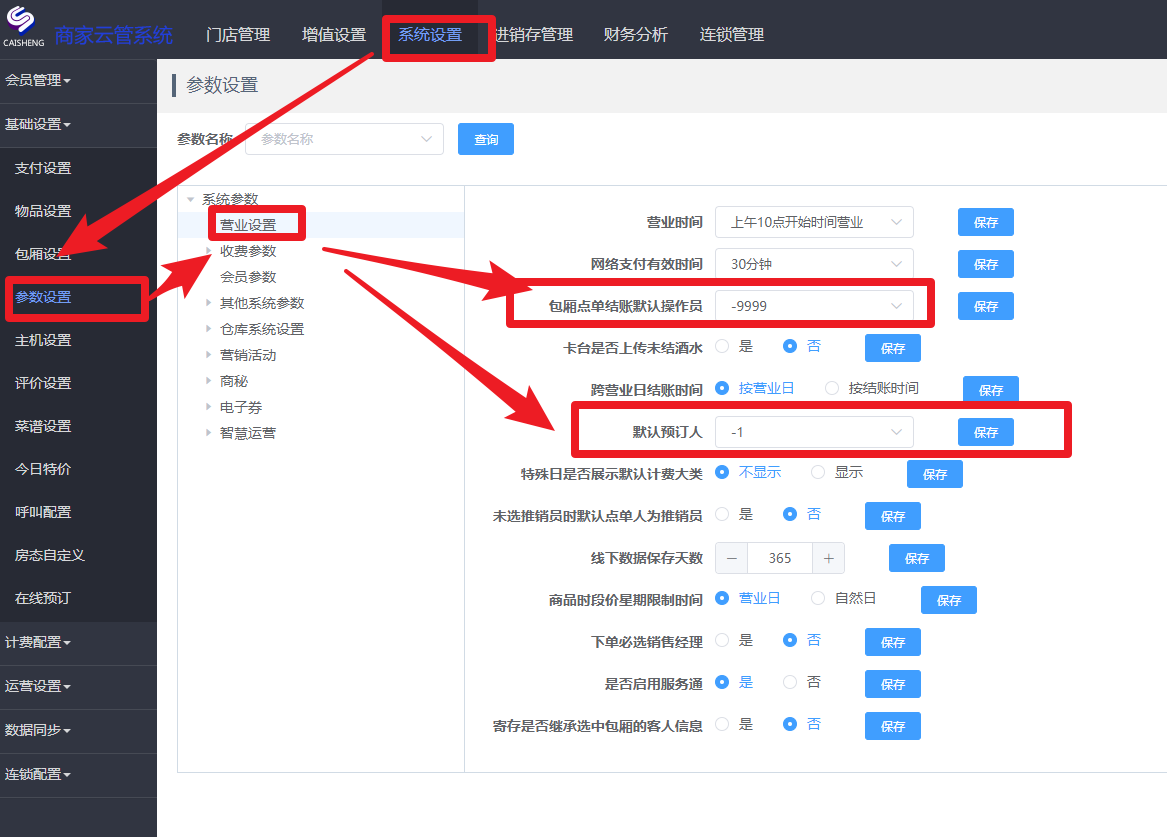Click the 365 days input field

click(780, 558)
